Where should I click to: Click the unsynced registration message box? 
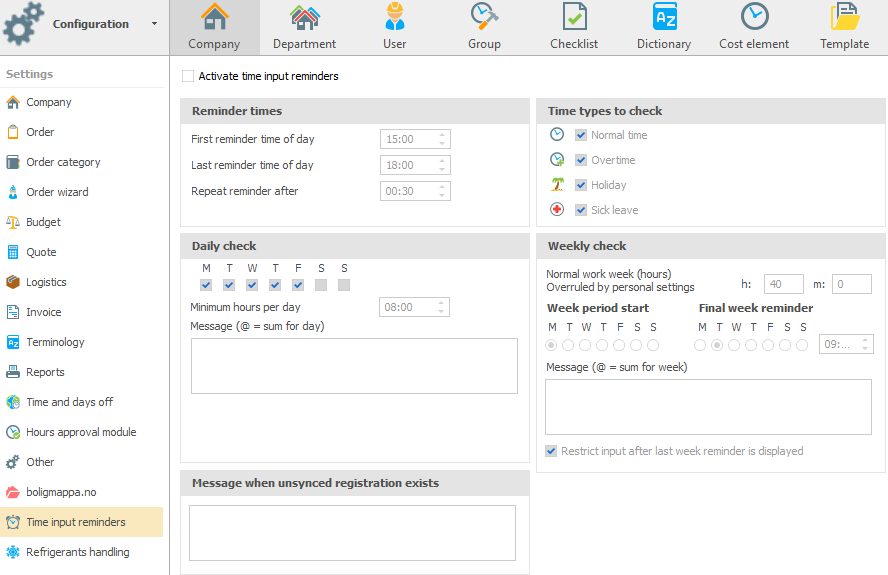tap(352, 533)
